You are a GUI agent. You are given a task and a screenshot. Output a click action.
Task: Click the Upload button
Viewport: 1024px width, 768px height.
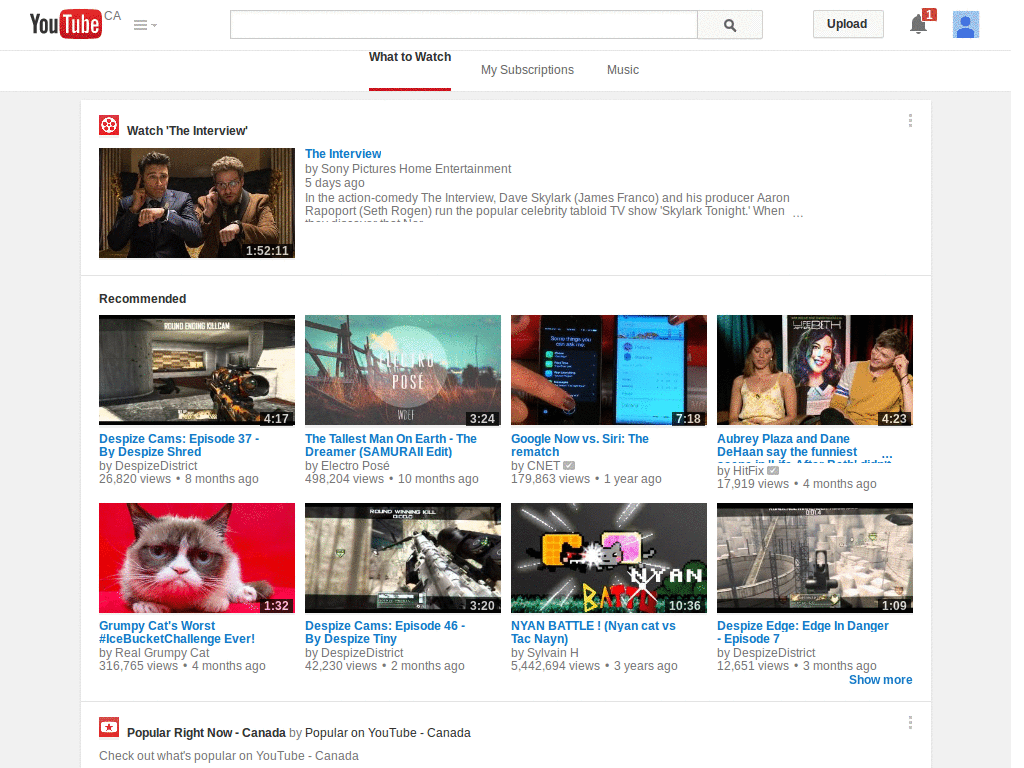847,24
